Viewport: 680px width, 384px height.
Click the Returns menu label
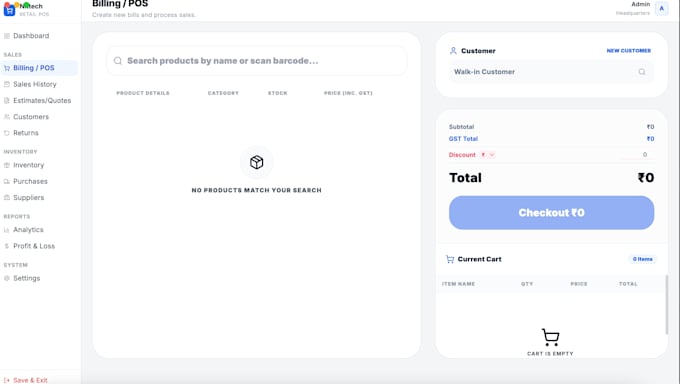tap(26, 133)
